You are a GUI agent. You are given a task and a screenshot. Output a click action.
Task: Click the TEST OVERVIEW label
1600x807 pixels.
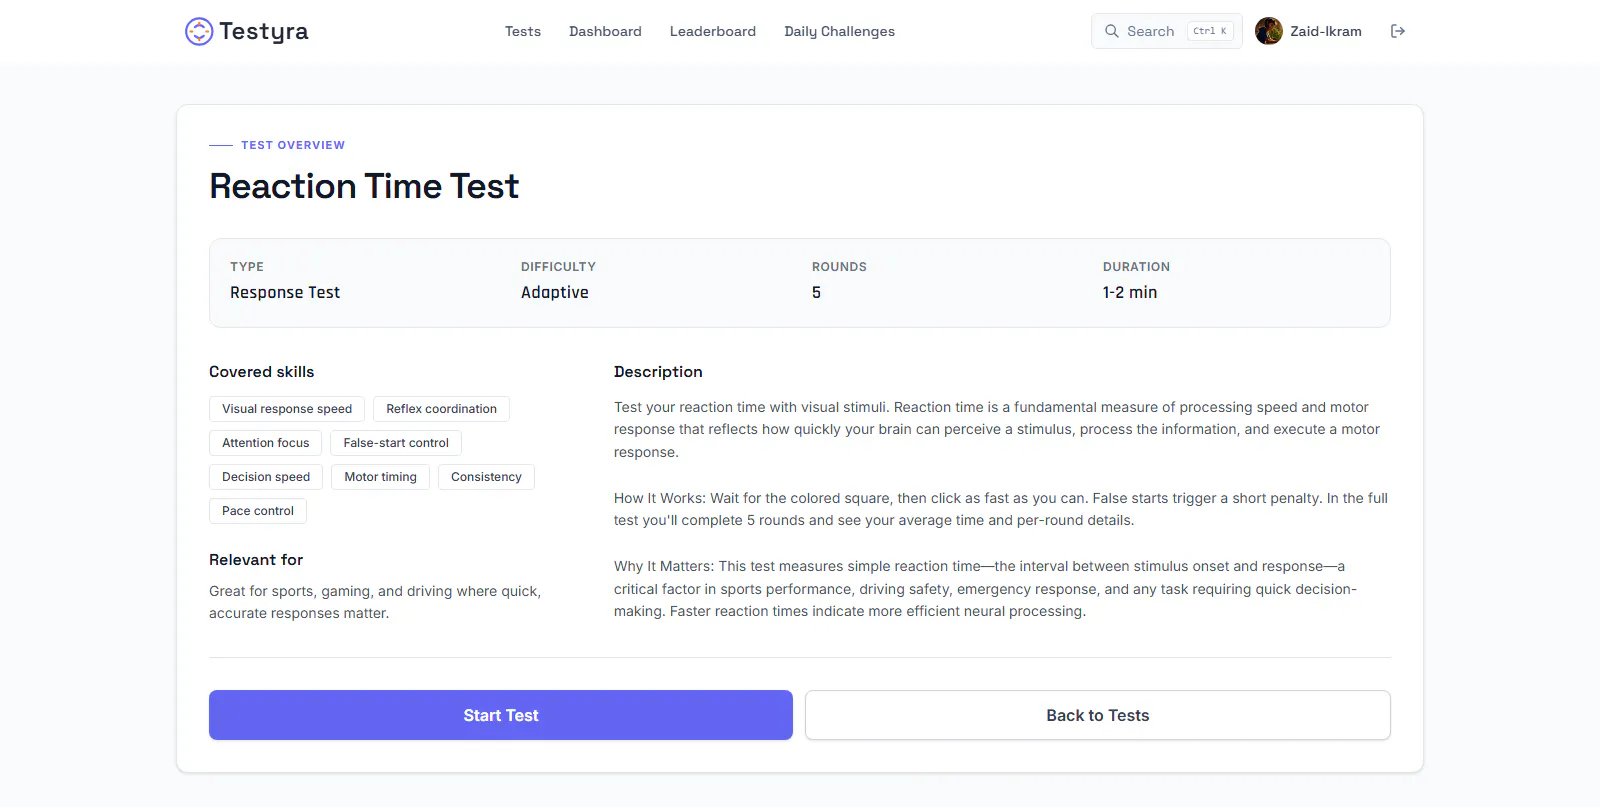point(293,145)
